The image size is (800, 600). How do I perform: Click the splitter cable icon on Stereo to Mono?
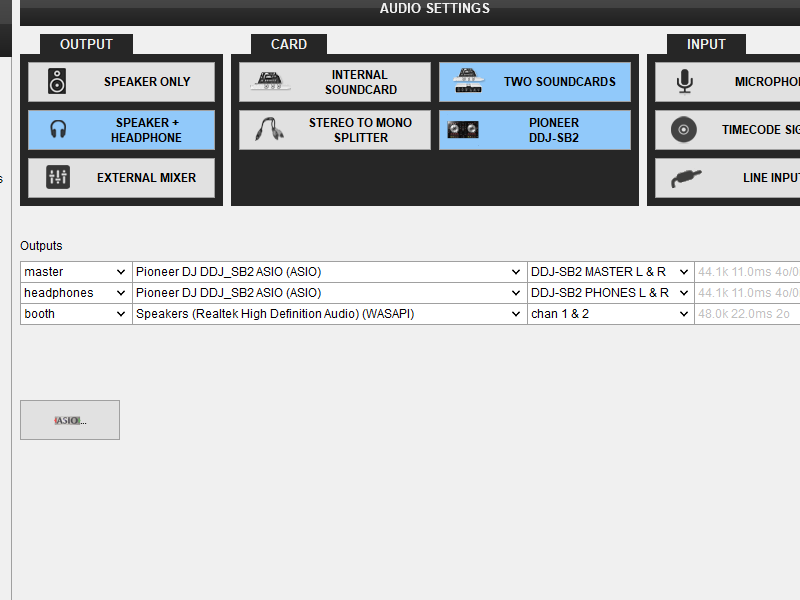coord(270,130)
